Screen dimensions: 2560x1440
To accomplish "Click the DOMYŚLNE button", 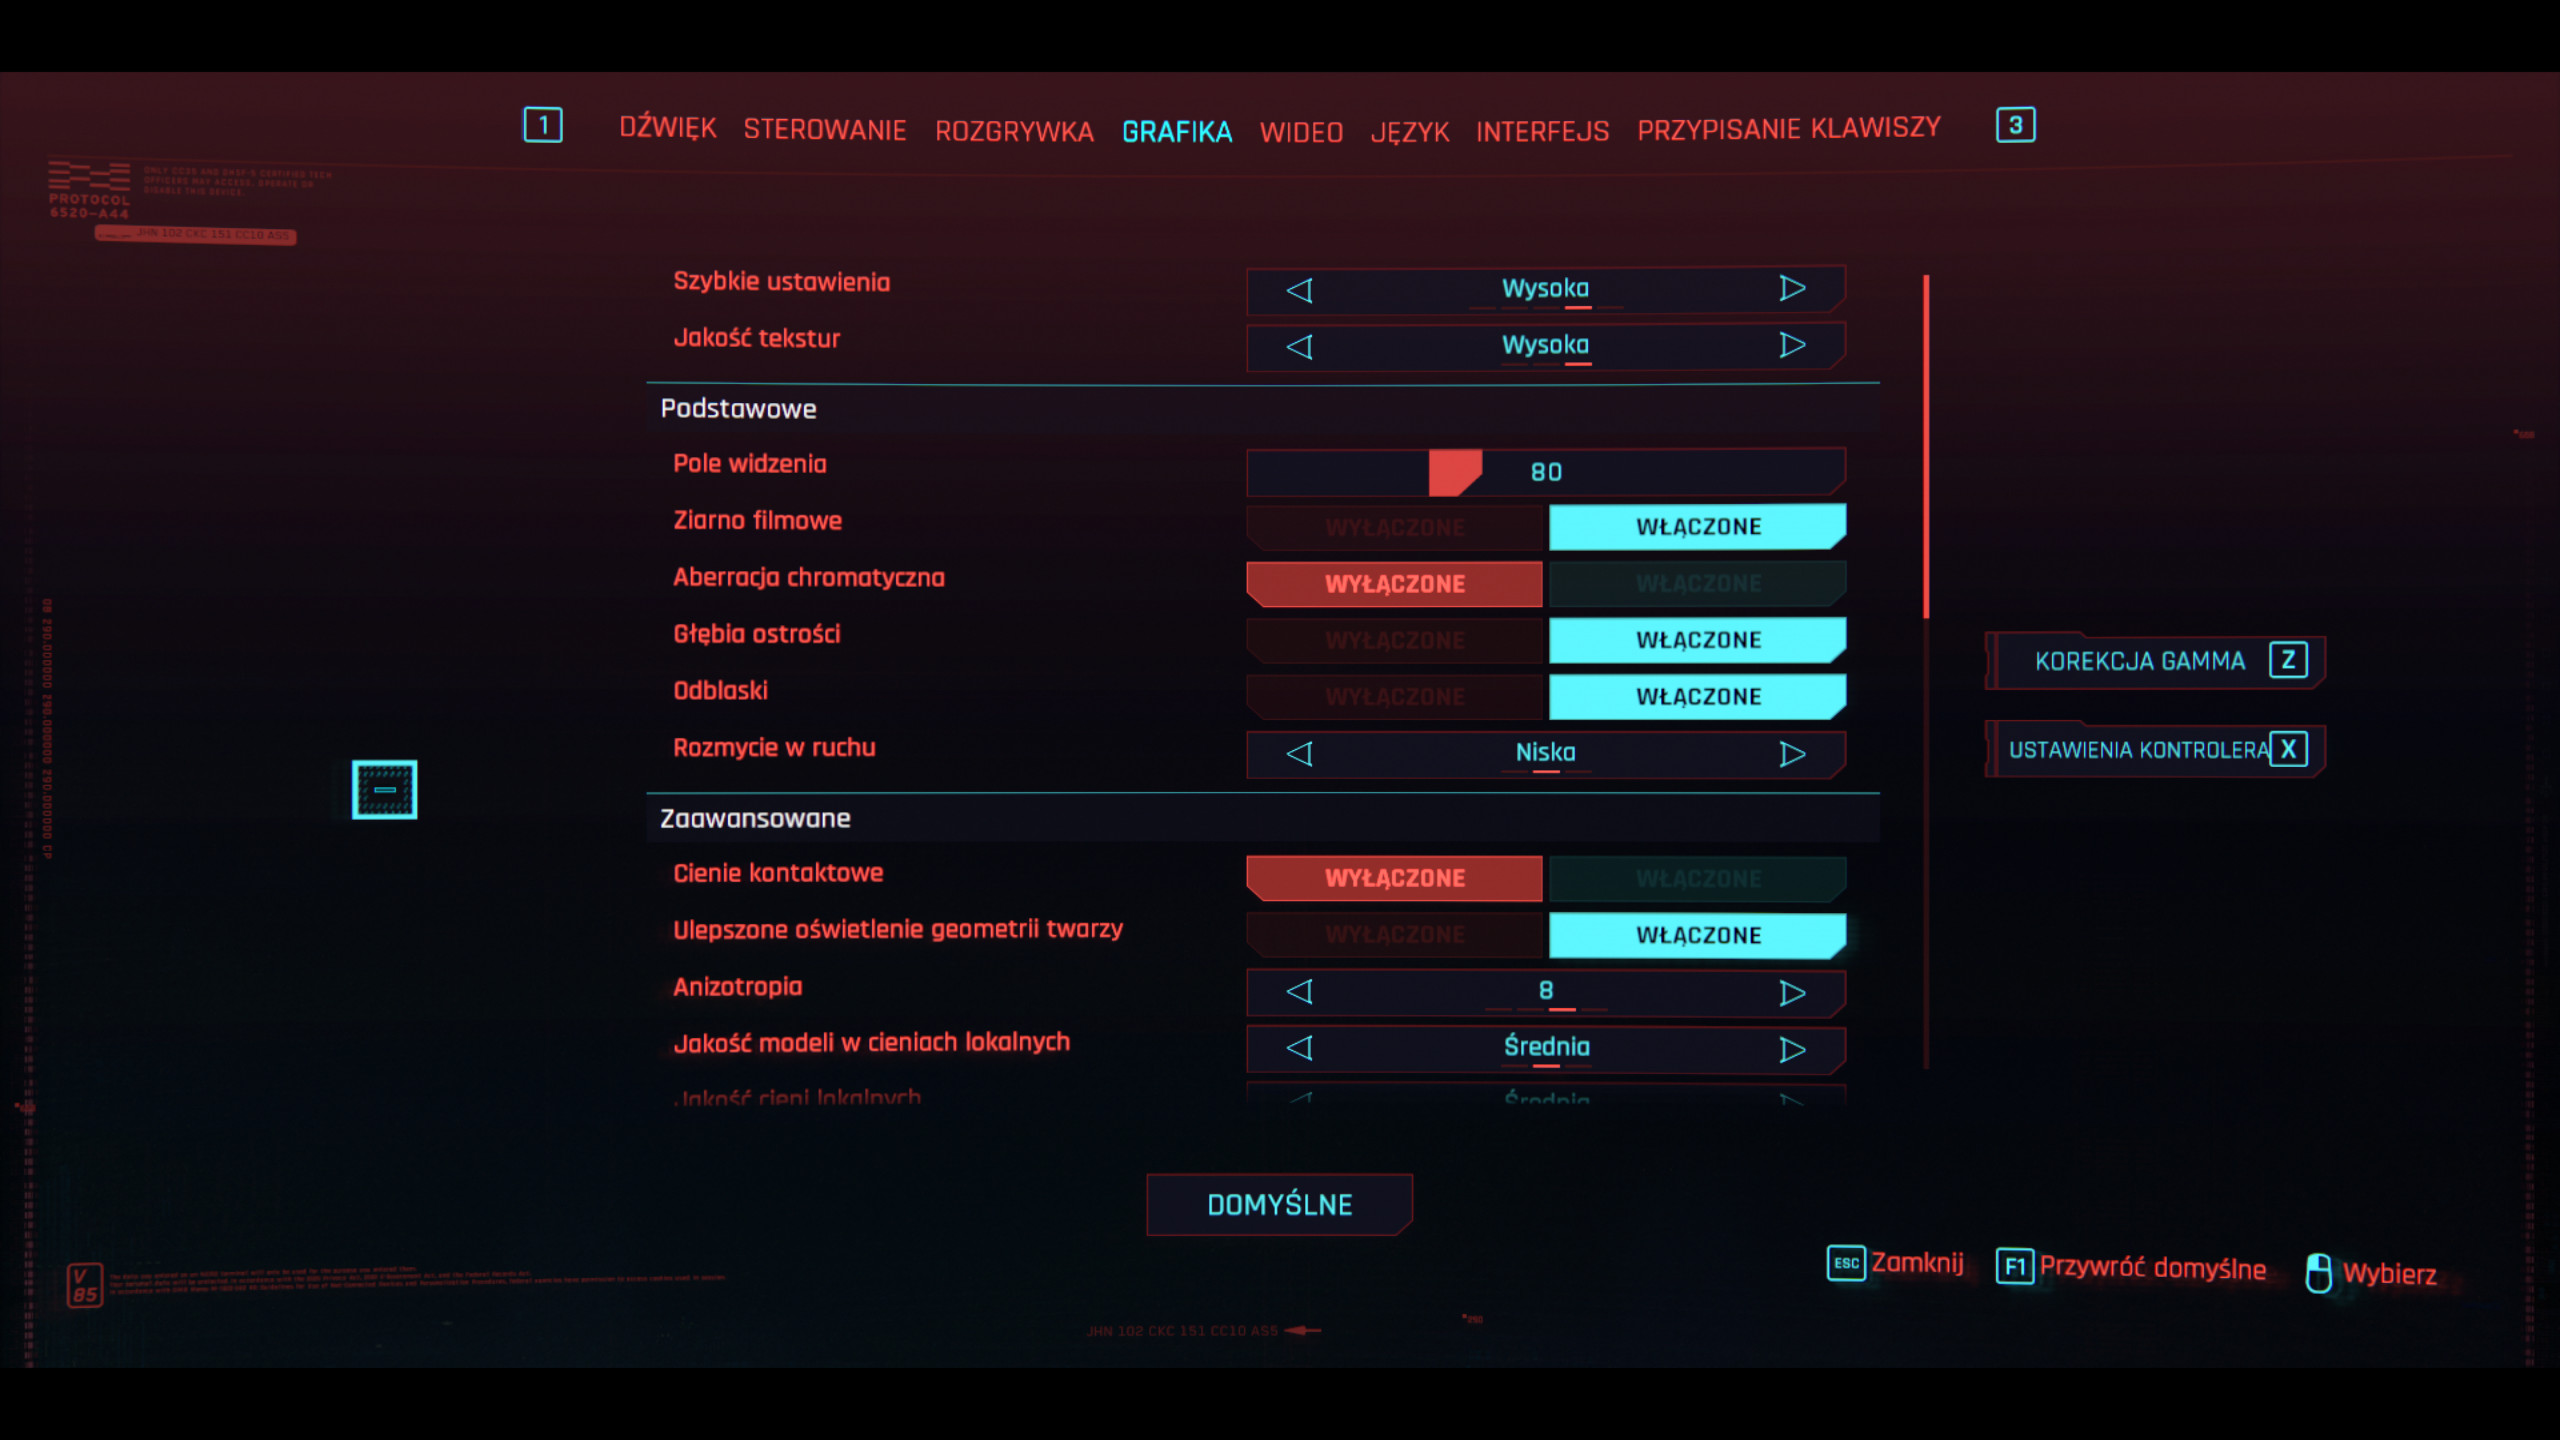I will (x=1279, y=1204).
